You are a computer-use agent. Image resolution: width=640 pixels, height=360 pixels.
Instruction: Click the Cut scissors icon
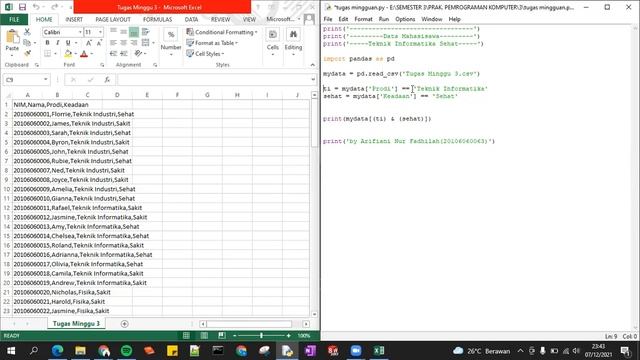(27, 32)
